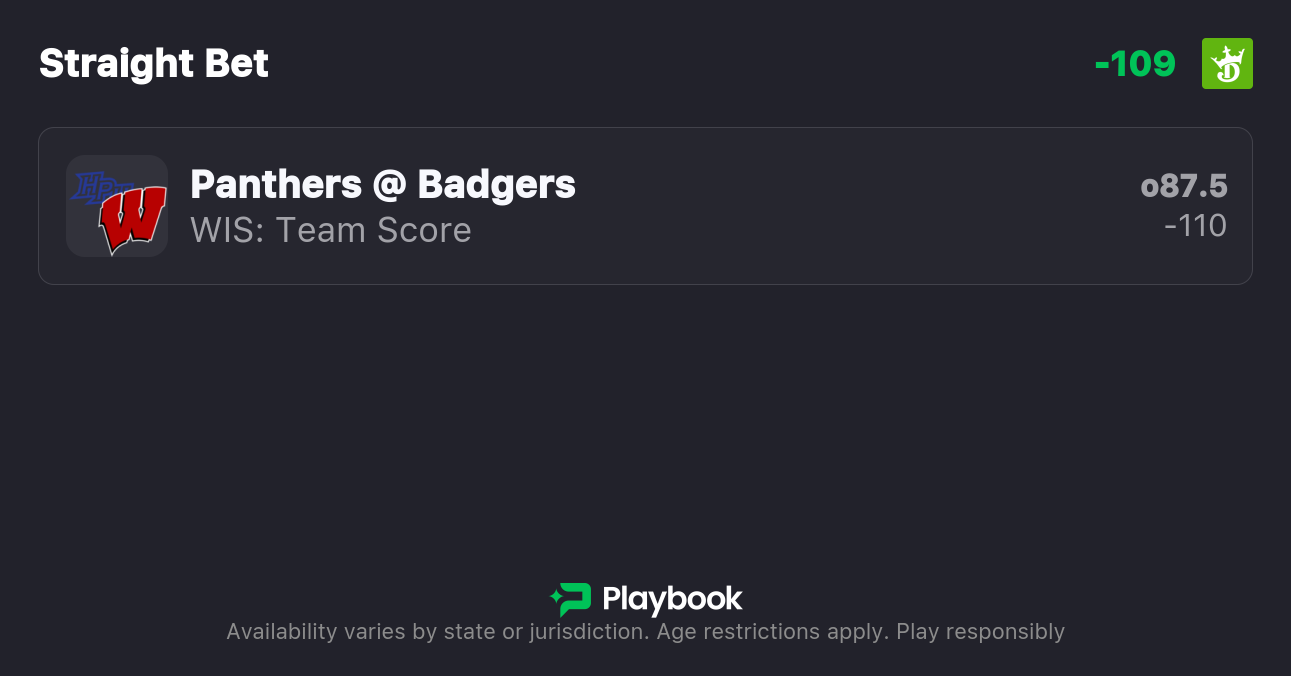Select the o87.5 over line
Screen dimensions: 1291x676
pyautogui.click(x=1184, y=186)
